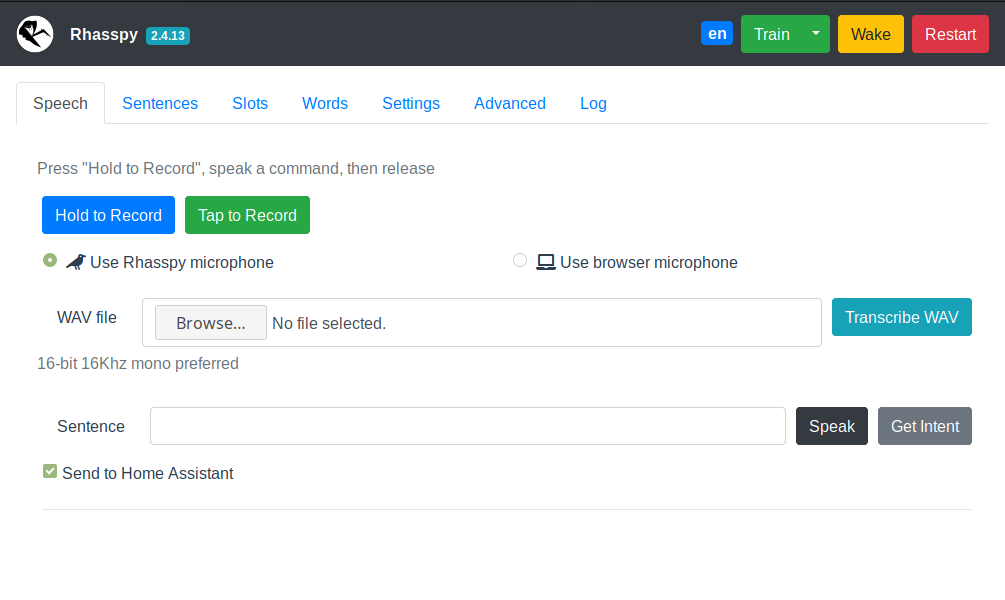Click the Use Rhasspy microphone label
The height and width of the screenshot is (600, 1005).
coord(182,262)
